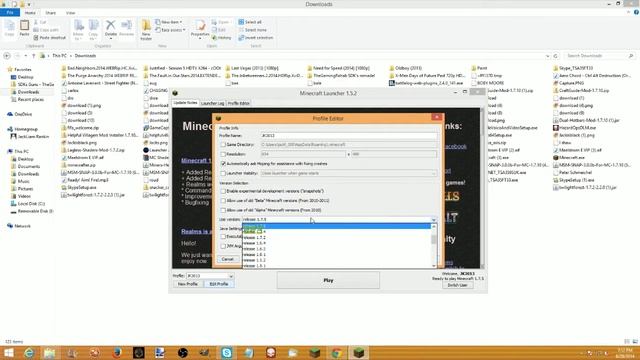Click the Refresh icon beside the address bar
This screenshot has width=640, height=360.
coord(556,56)
